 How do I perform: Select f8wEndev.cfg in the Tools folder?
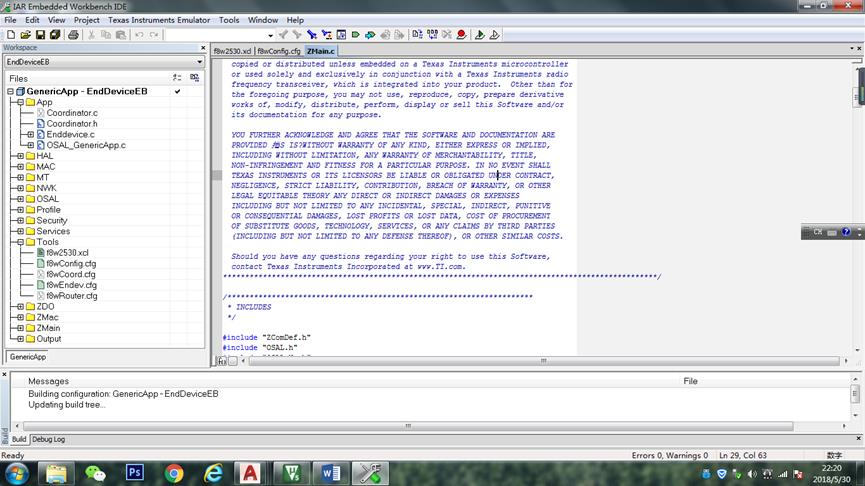pos(72,285)
